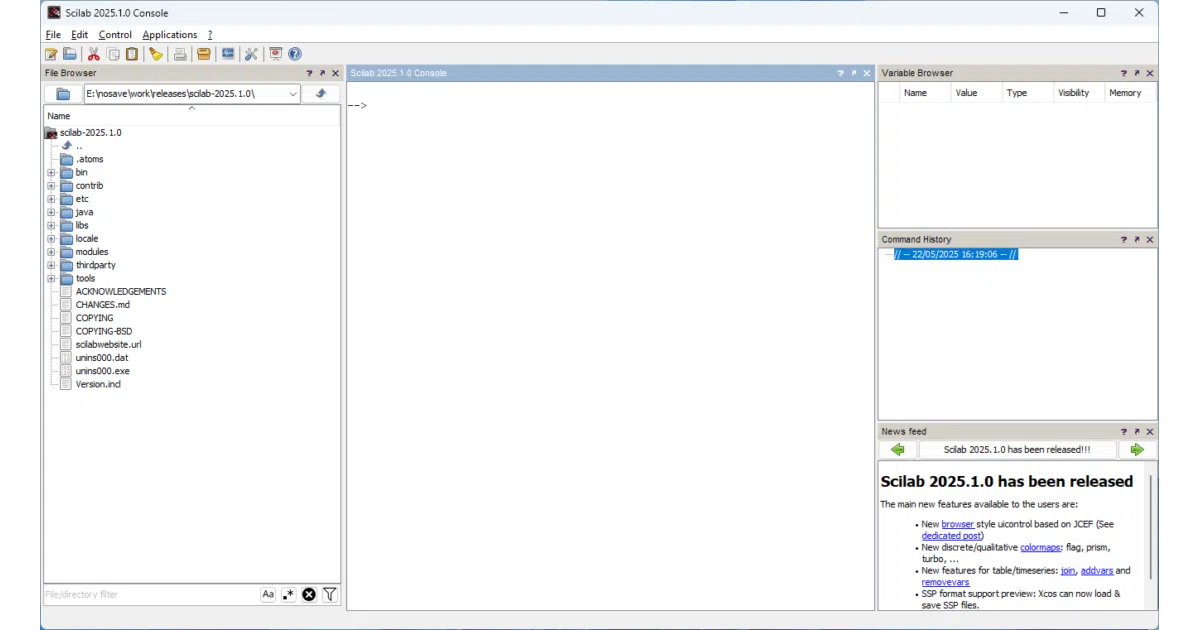The width and height of the screenshot is (1200, 630).
Task: Open the ? help menu
Action: tap(210, 35)
